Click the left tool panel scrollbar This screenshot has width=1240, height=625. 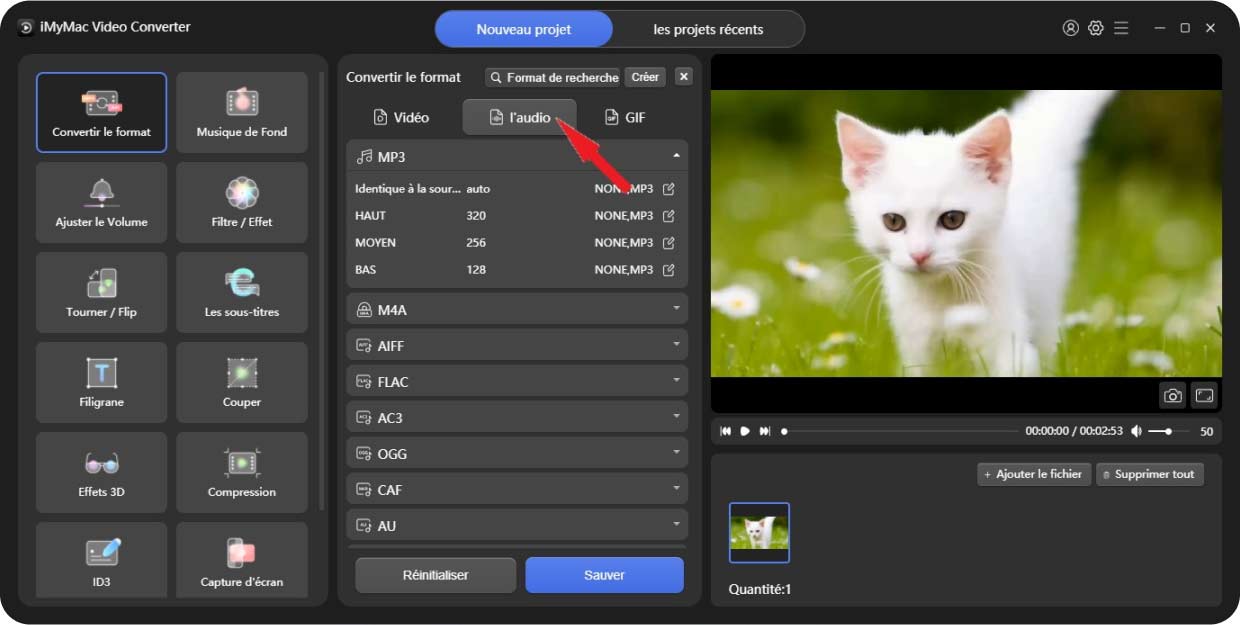pos(321,290)
